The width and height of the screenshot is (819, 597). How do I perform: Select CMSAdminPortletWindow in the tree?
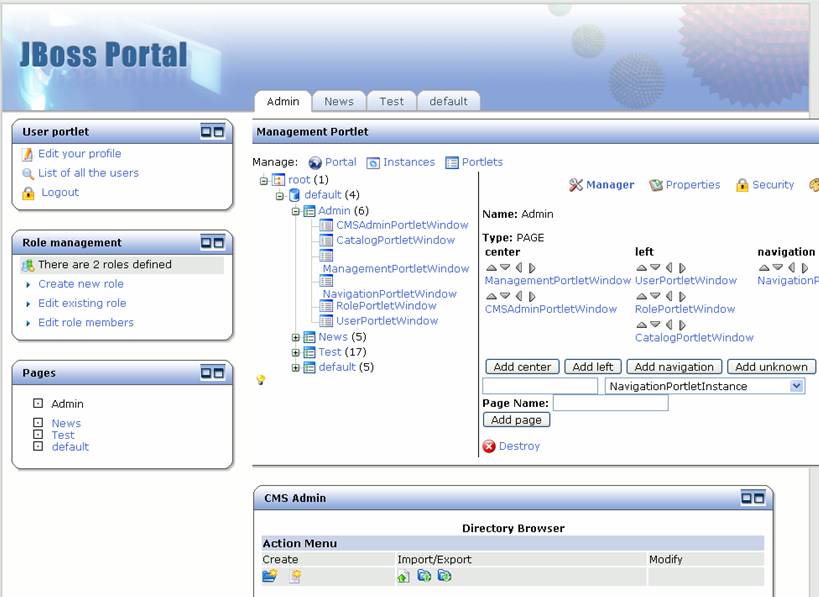(402, 225)
